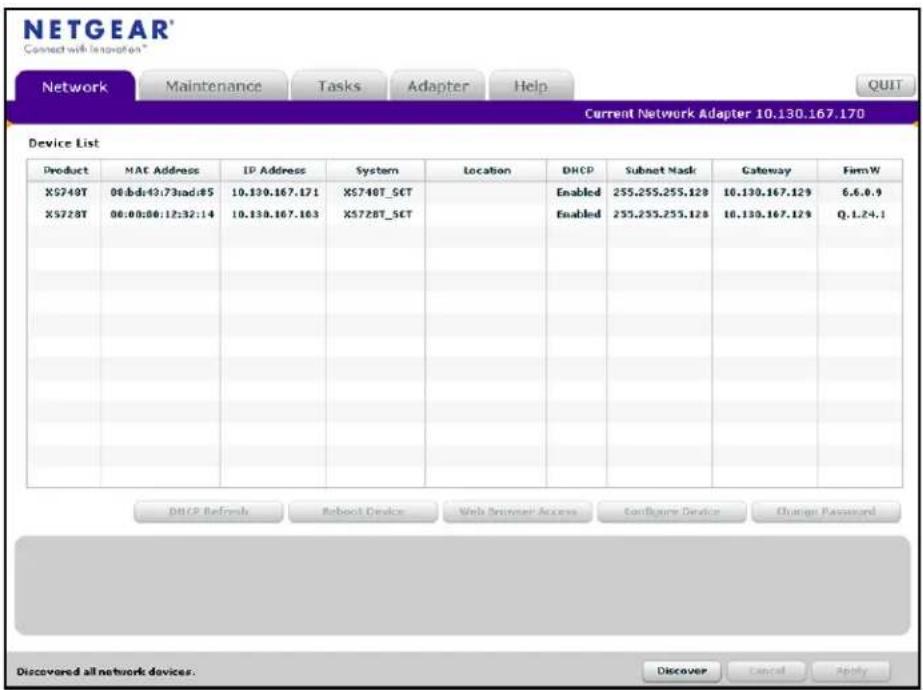Click the Change Password button
Viewport: 923px width, 690px height.
coord(826,512)
